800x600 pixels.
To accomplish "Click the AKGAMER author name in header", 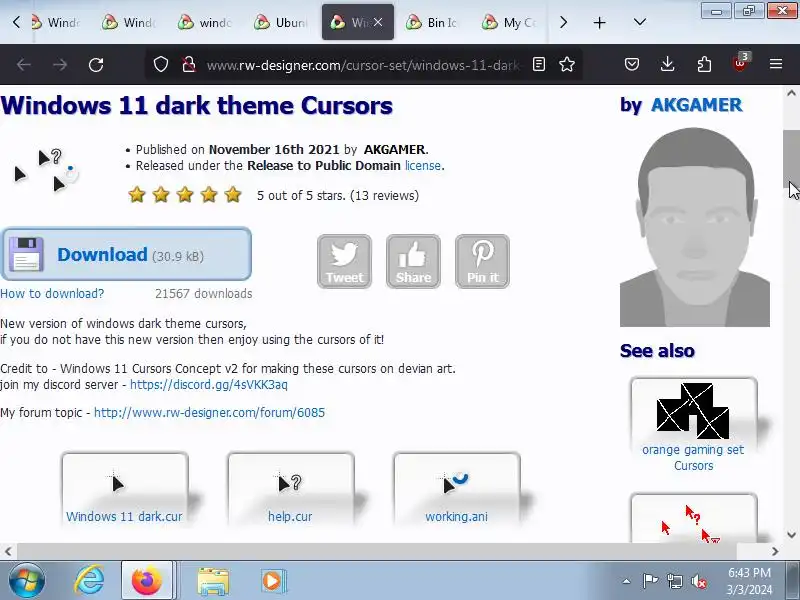I will click(696, 105).
